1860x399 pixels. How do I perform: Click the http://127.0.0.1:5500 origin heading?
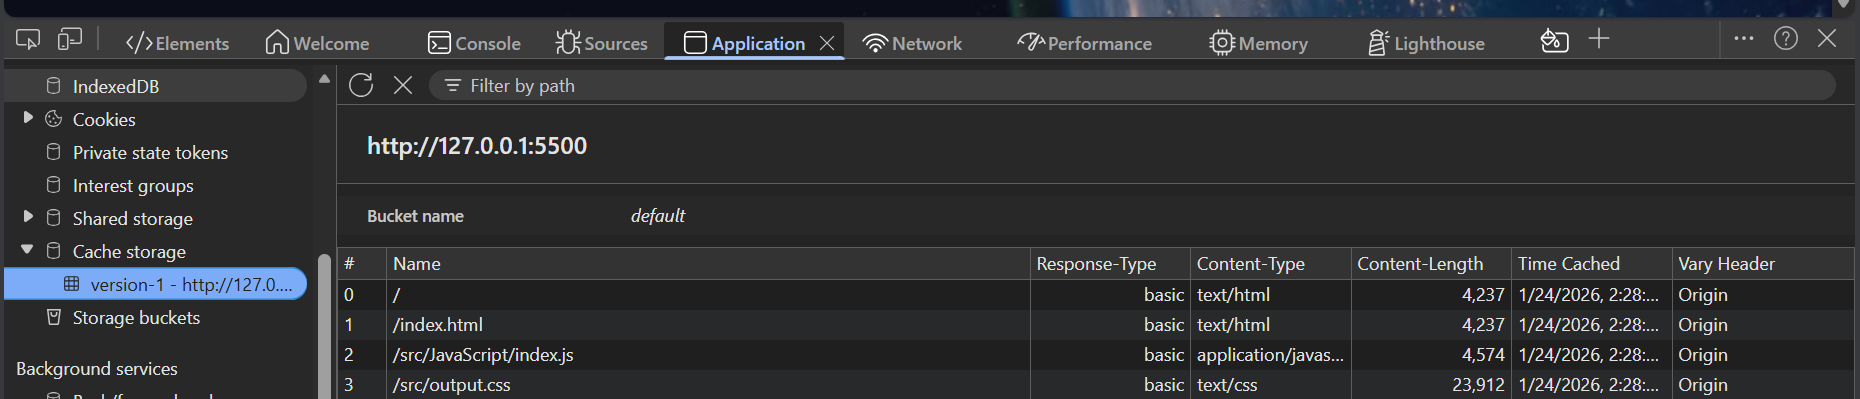coord(477,145)
